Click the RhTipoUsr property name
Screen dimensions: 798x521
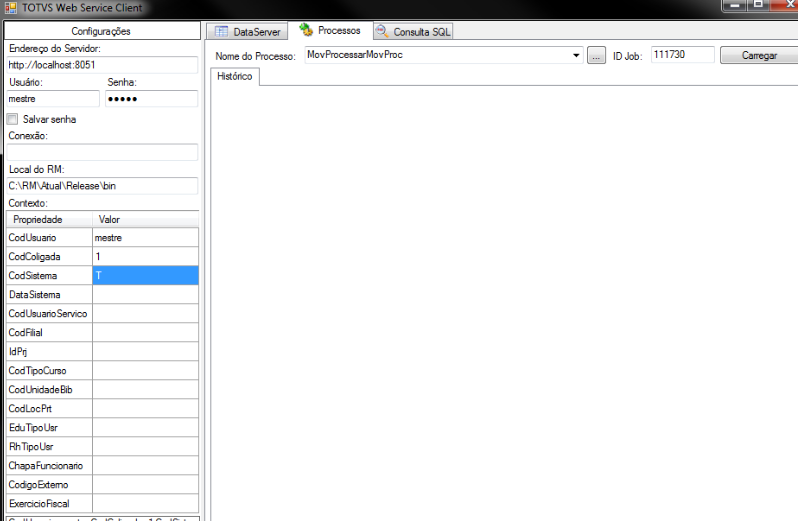click(x=31, y=446)
